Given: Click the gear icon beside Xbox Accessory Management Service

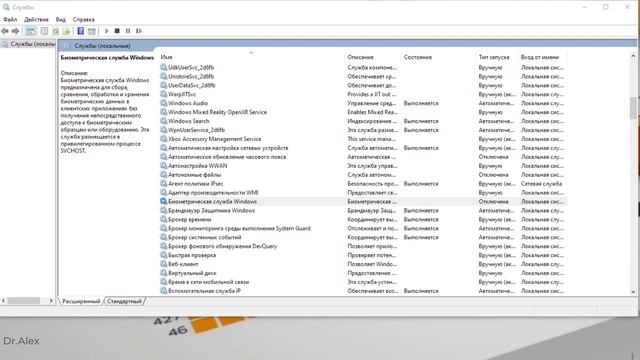Looking at the screenshot, I should point(164,139).
